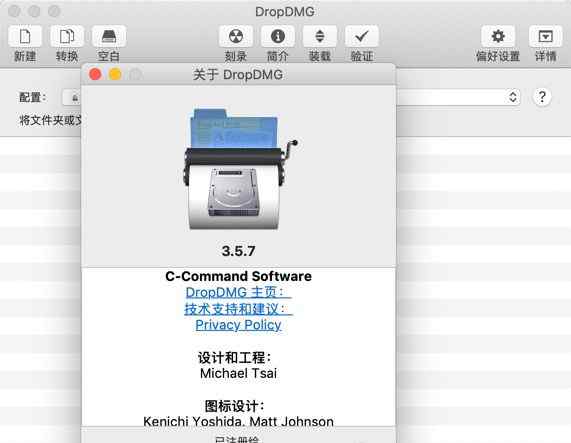Click the 装载 (Mount) toolbar icon

pos(320,36)
